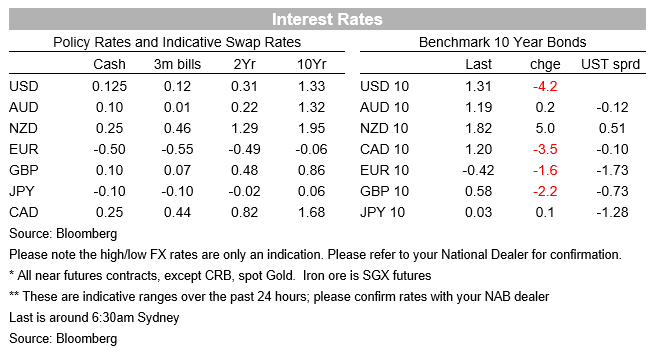Click the JPY 10 row label
This screenshot has width=659, height=360.
[x=382, y=212]
